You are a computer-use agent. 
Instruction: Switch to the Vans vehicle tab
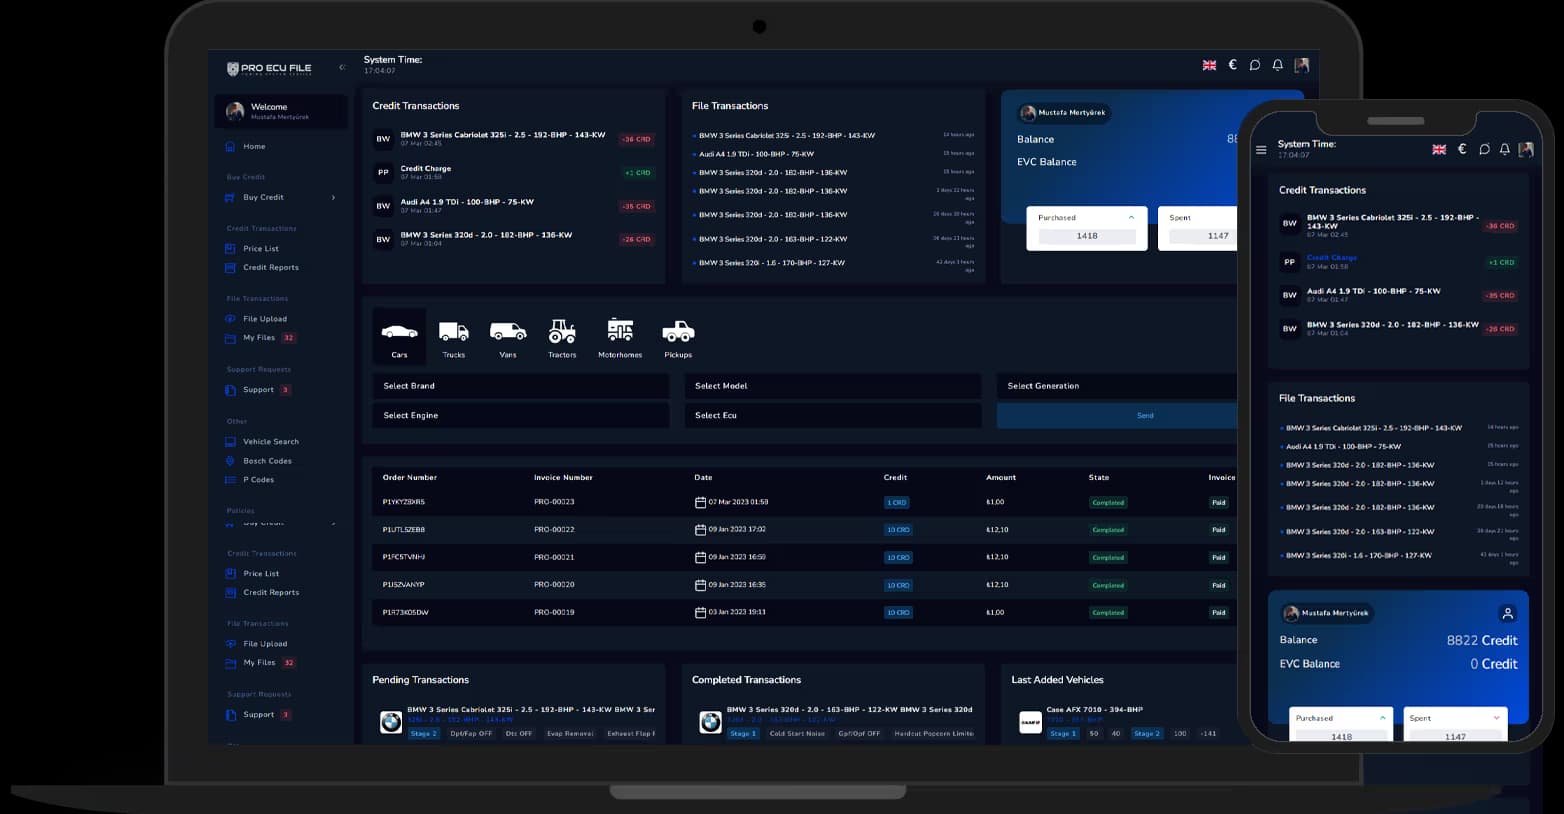[x=508, y=336]
